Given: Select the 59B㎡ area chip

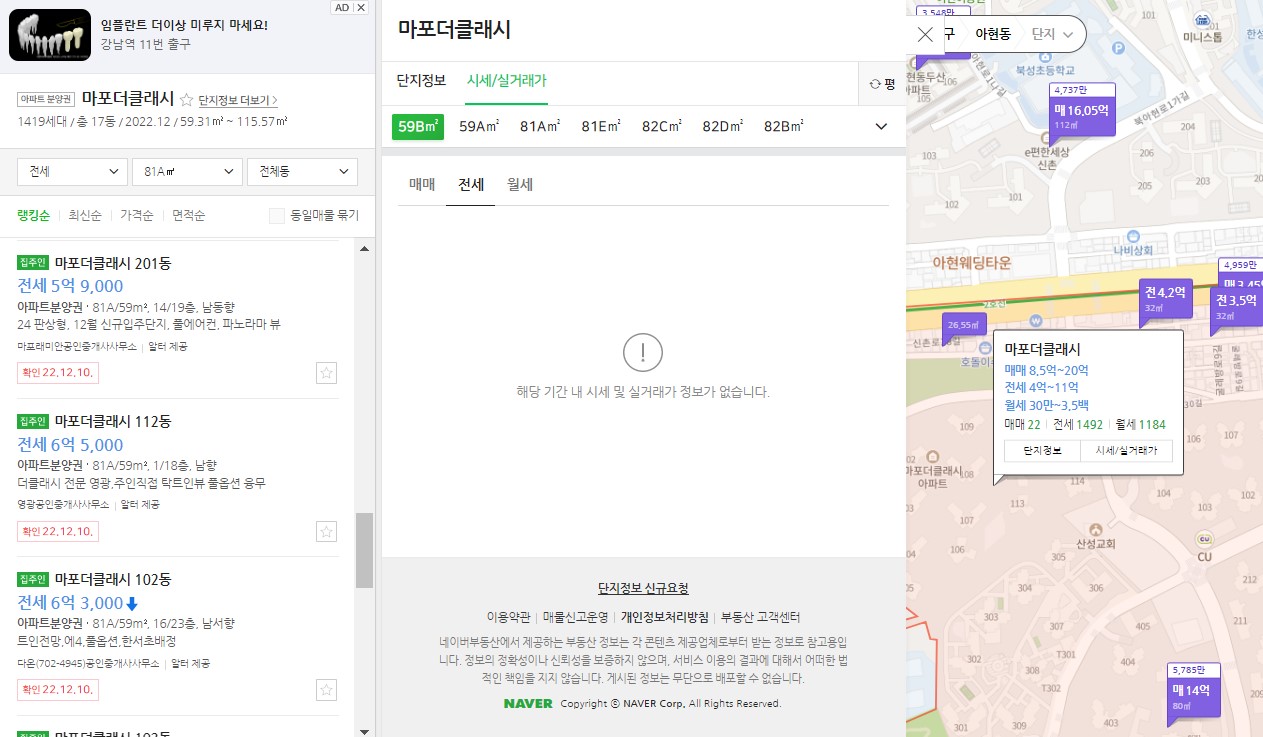Looking at the screenshot, I should pos(418,126).
